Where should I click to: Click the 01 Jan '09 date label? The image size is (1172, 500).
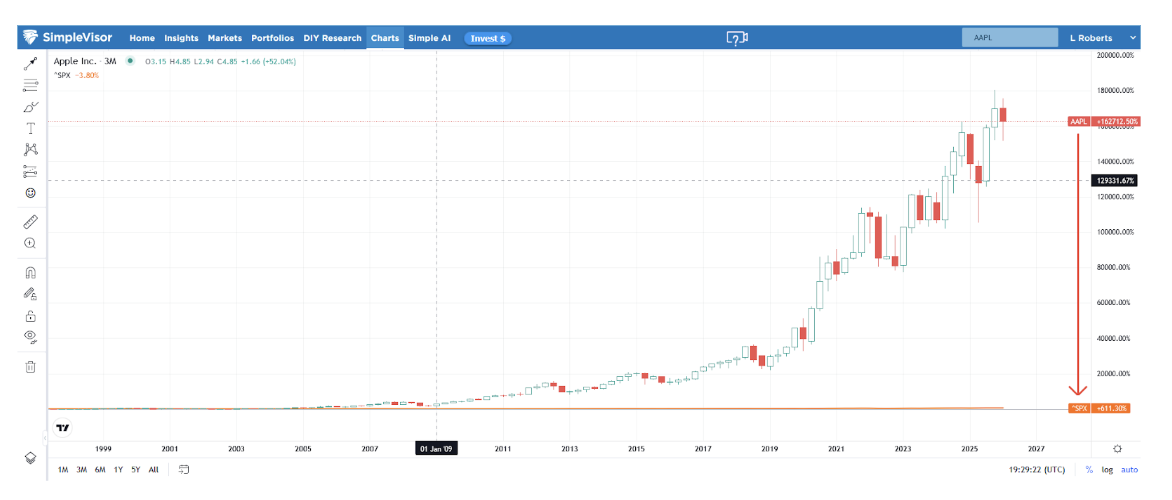point(436,448)
